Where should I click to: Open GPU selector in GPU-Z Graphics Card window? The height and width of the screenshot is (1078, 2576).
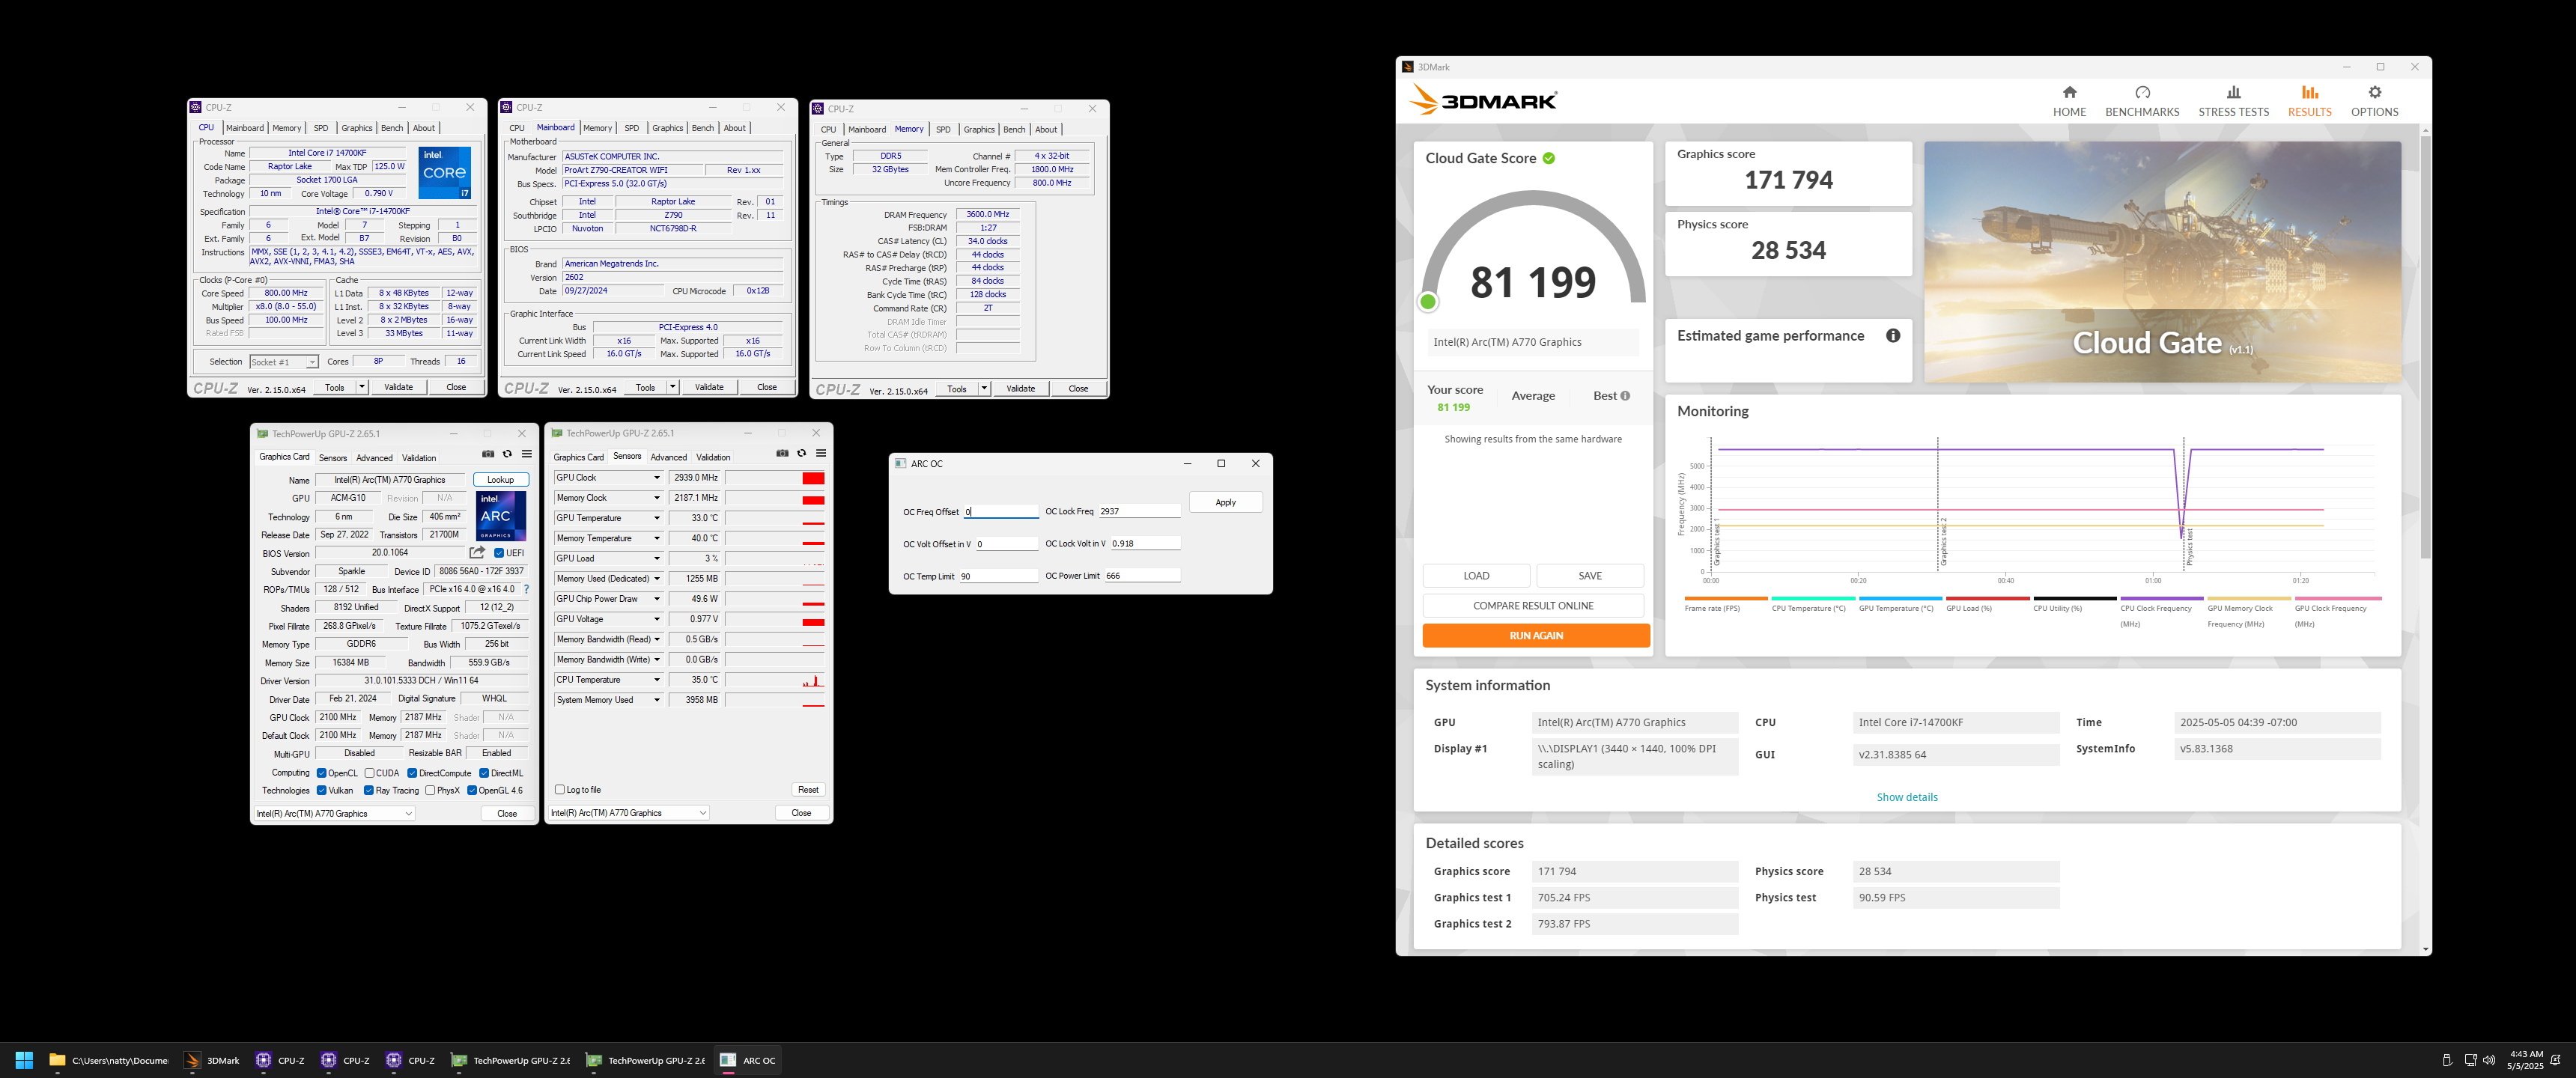point(335,814)
